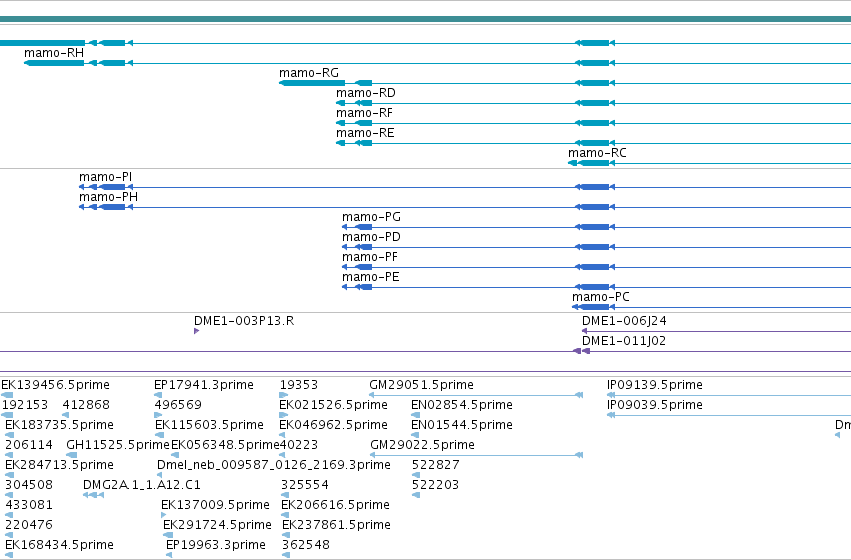Click the GH11525.5prime EST label

pos(118,445)
